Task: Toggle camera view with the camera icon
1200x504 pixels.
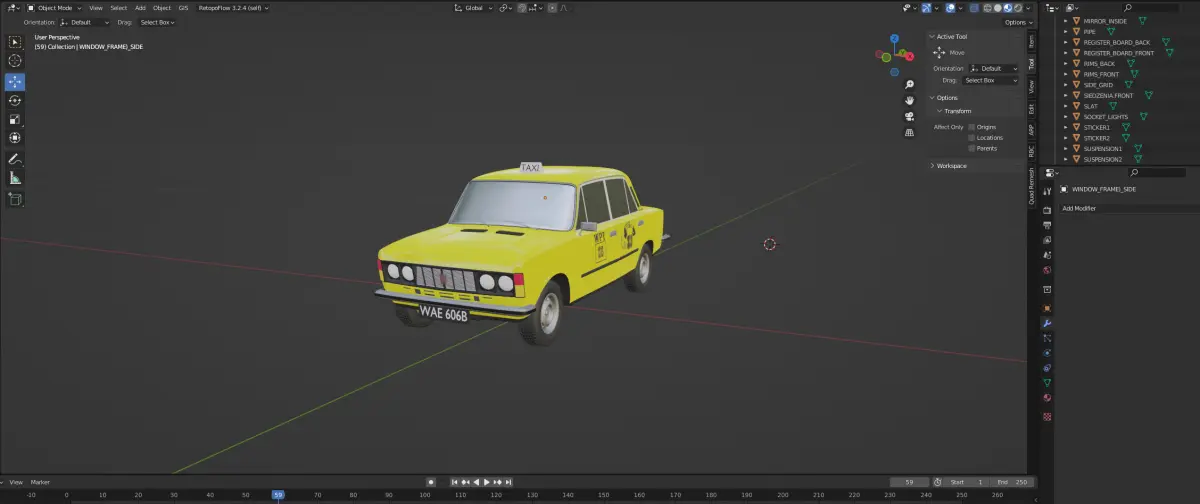Action: click(x=909, y=116)
